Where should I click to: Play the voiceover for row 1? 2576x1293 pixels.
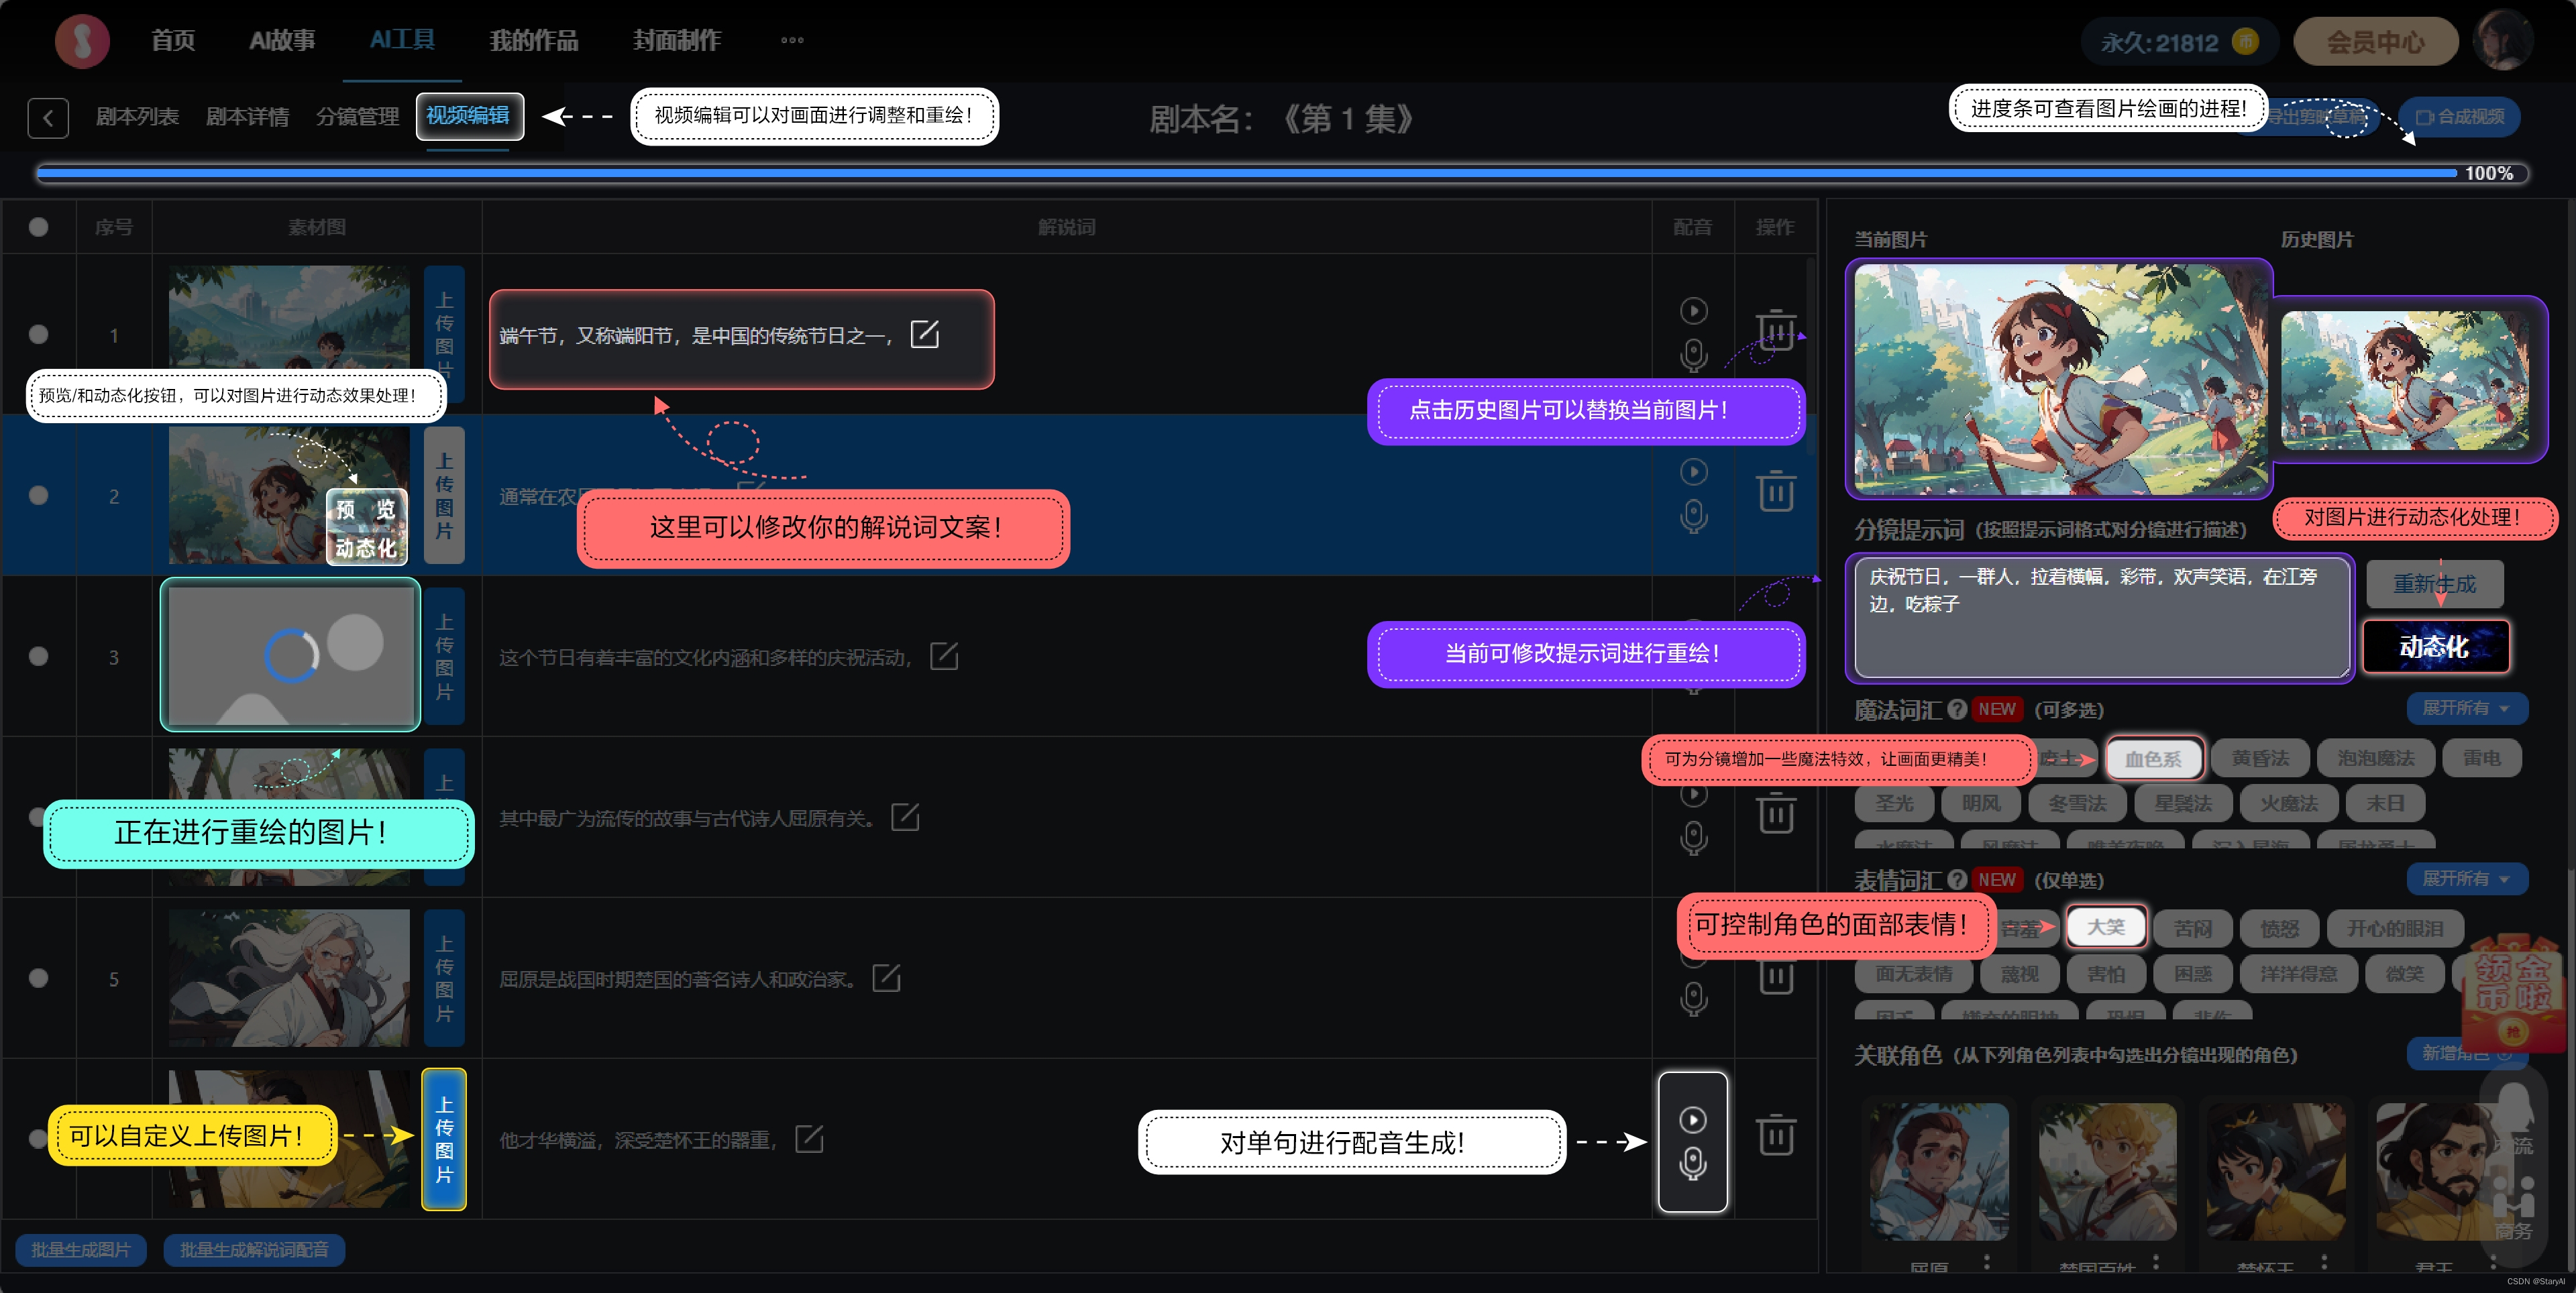[x=1693, y=311]
